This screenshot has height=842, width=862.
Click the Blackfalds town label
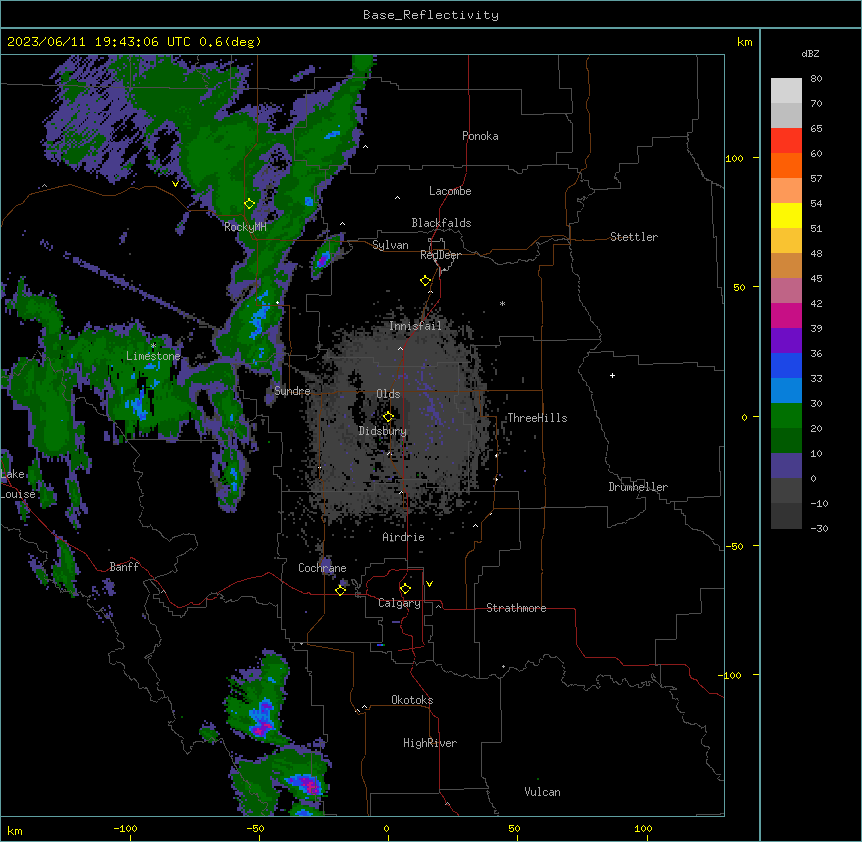point(441,223)
